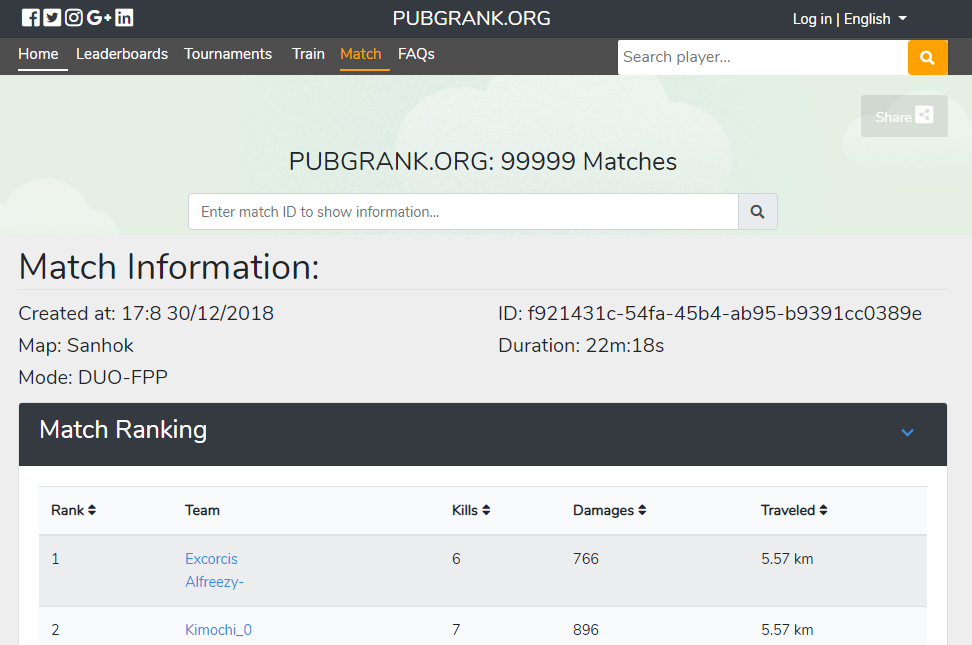Toggle sort order on the Damages column
Viewport: 972px width, 645px height.
click(641, 510)
